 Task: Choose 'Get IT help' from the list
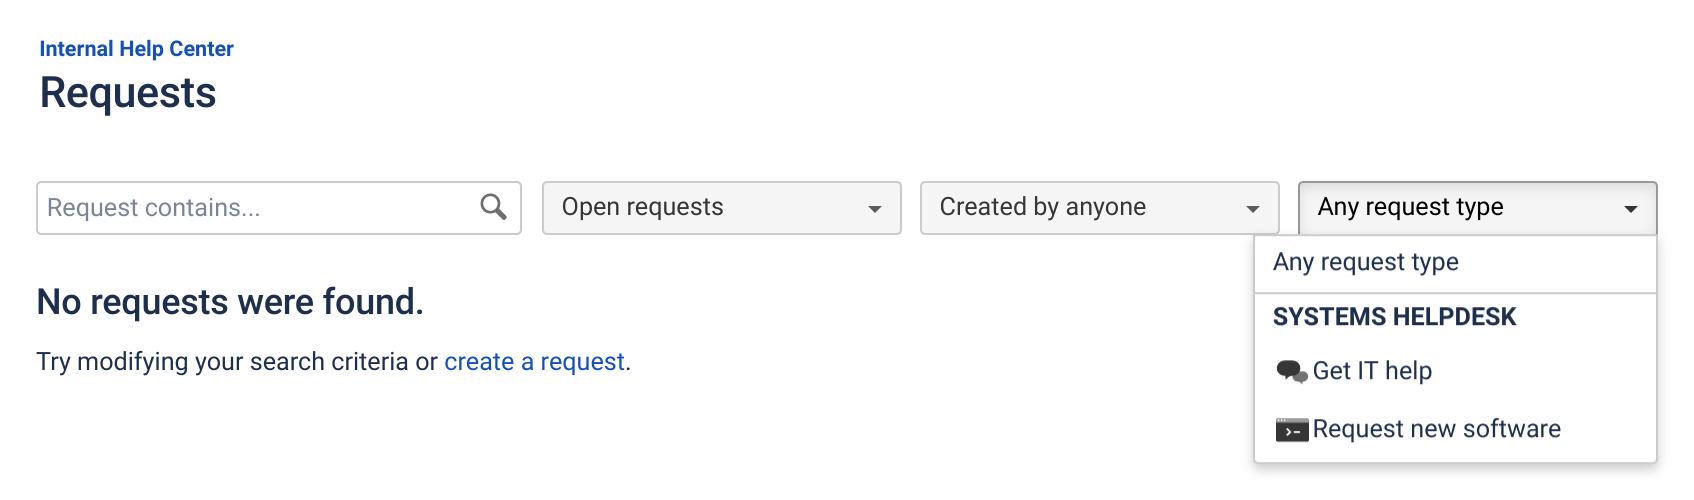(x=1455, y=371)
